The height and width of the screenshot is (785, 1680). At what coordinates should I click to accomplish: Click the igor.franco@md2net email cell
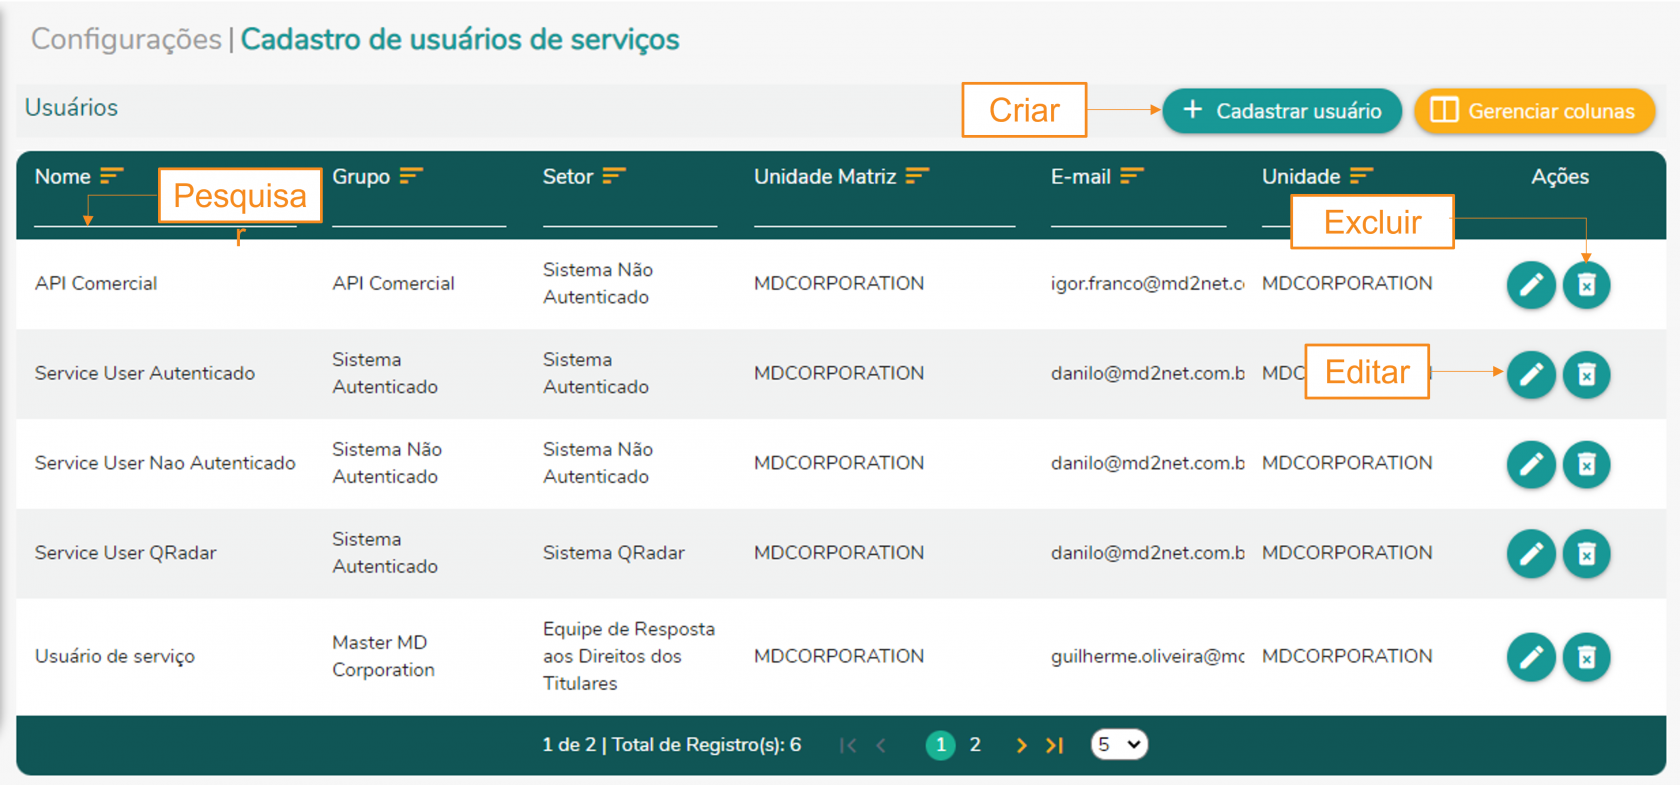tap(1147, 284)
